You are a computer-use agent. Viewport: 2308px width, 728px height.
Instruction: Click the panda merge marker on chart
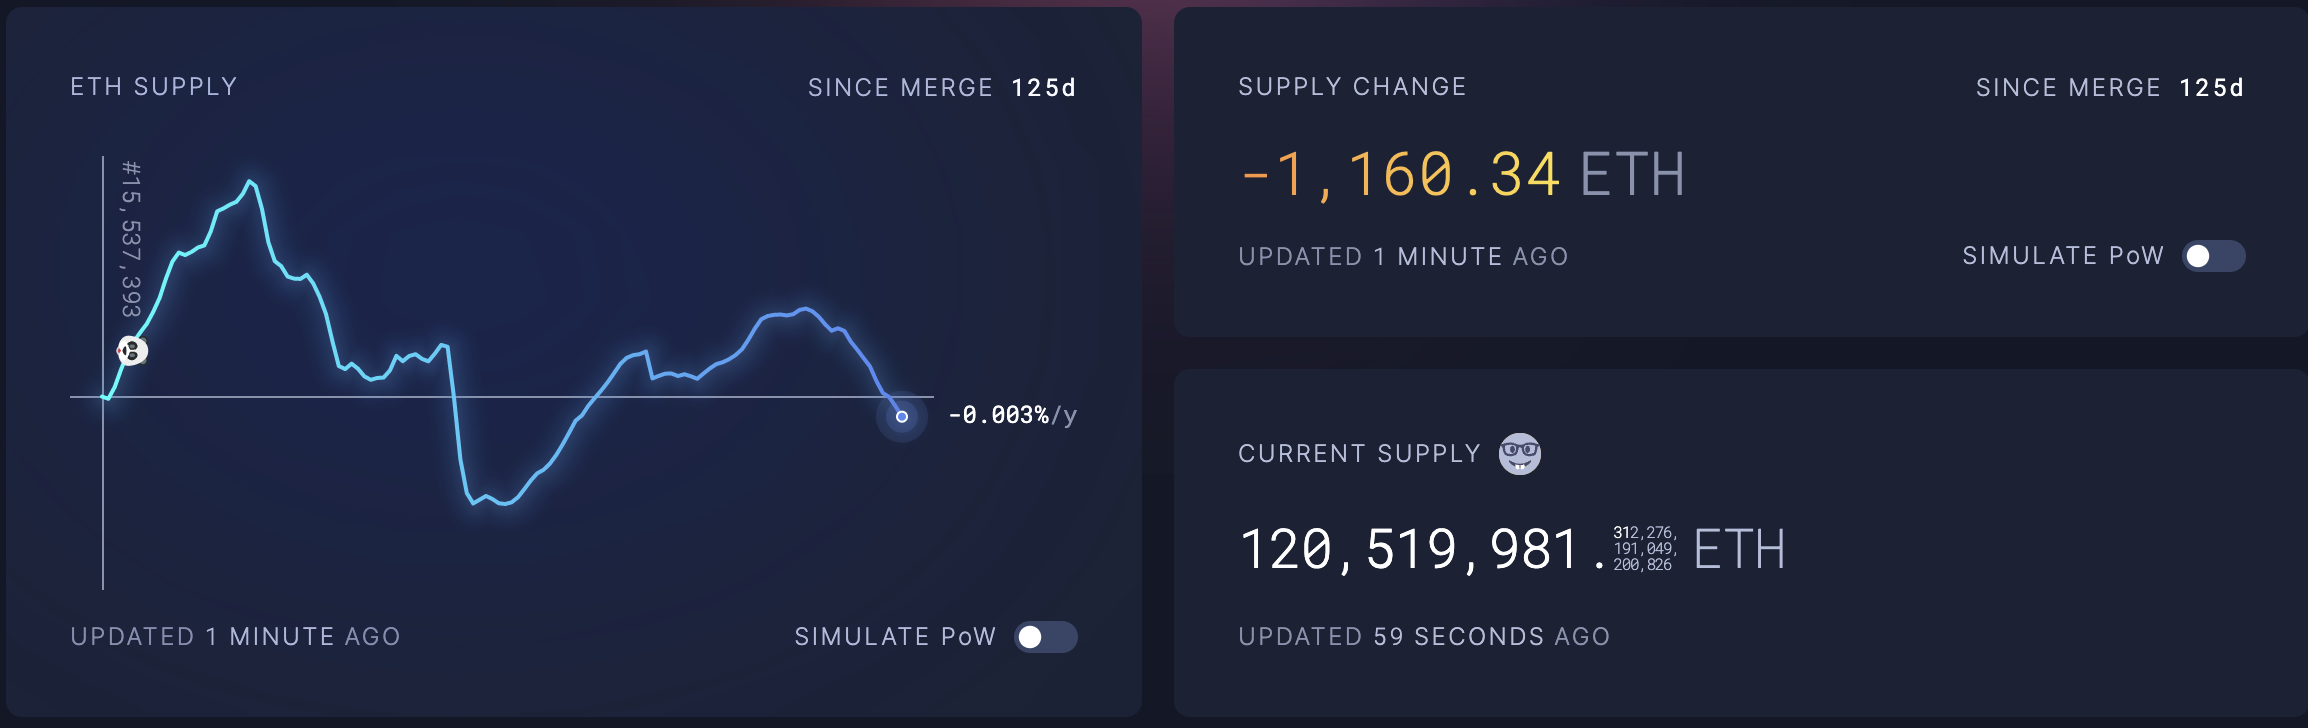point(132,351)
